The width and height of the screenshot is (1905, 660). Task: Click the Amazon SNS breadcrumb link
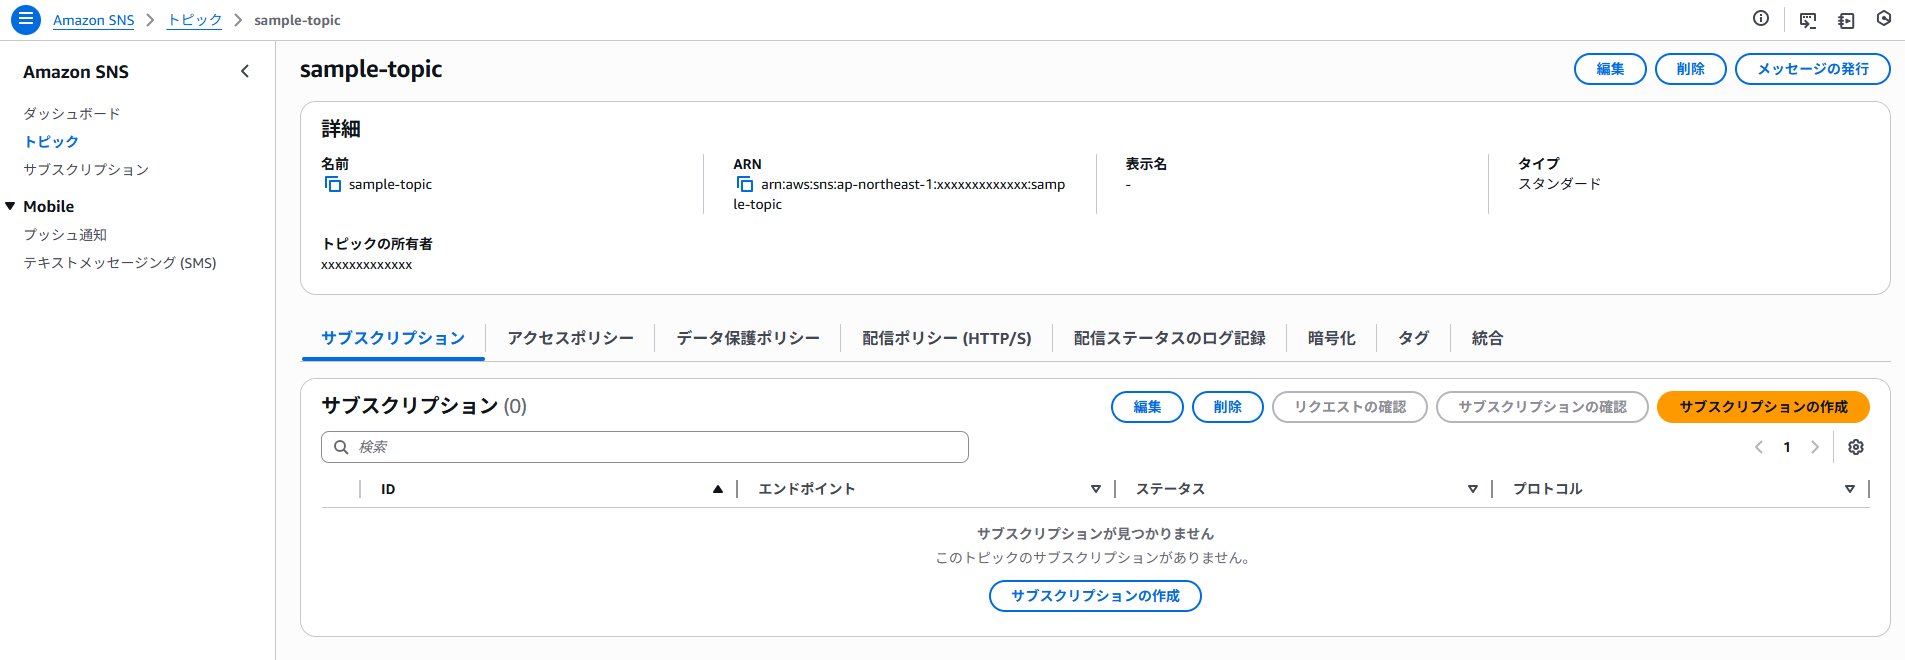coord(93,20)
